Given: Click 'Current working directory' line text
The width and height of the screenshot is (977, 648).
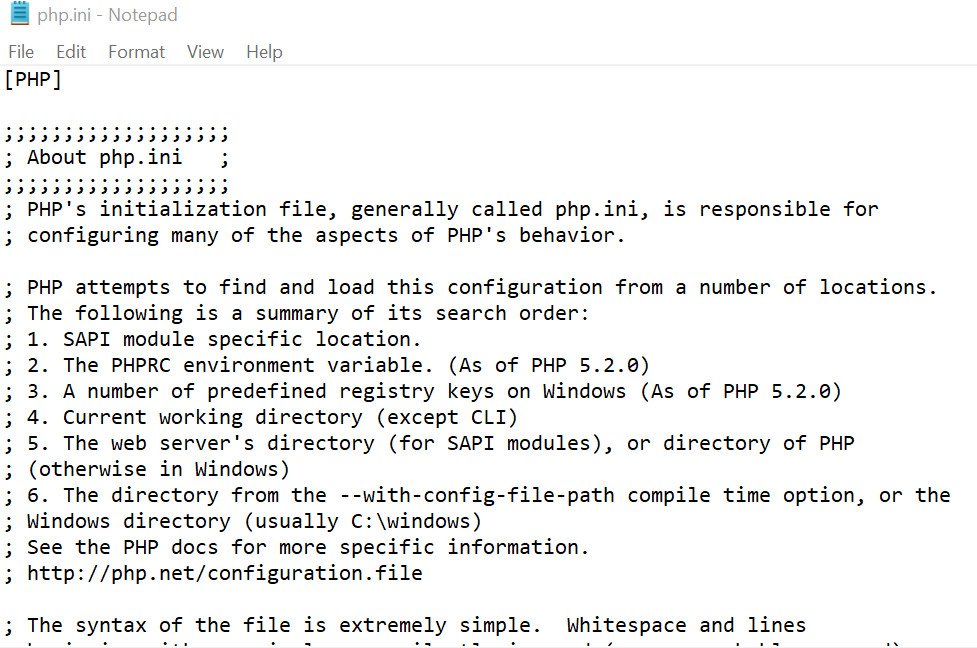Looking at the screenshot, I should point(212,417).
